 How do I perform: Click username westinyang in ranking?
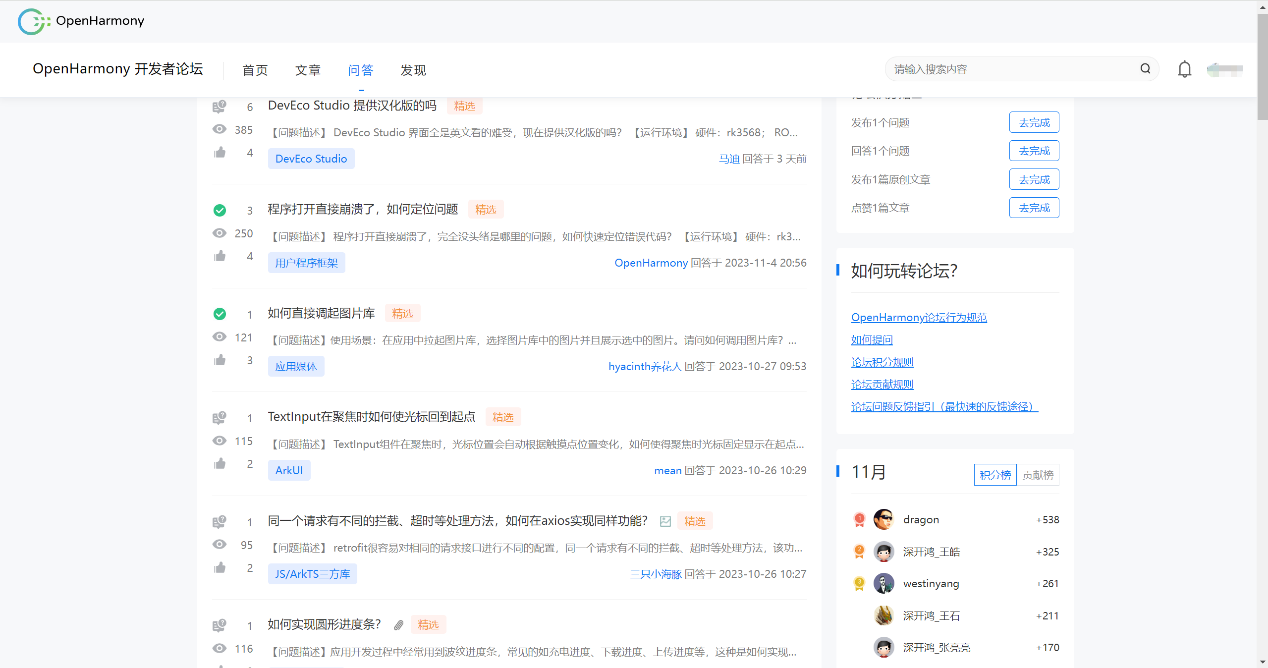(x=931, y=583)
